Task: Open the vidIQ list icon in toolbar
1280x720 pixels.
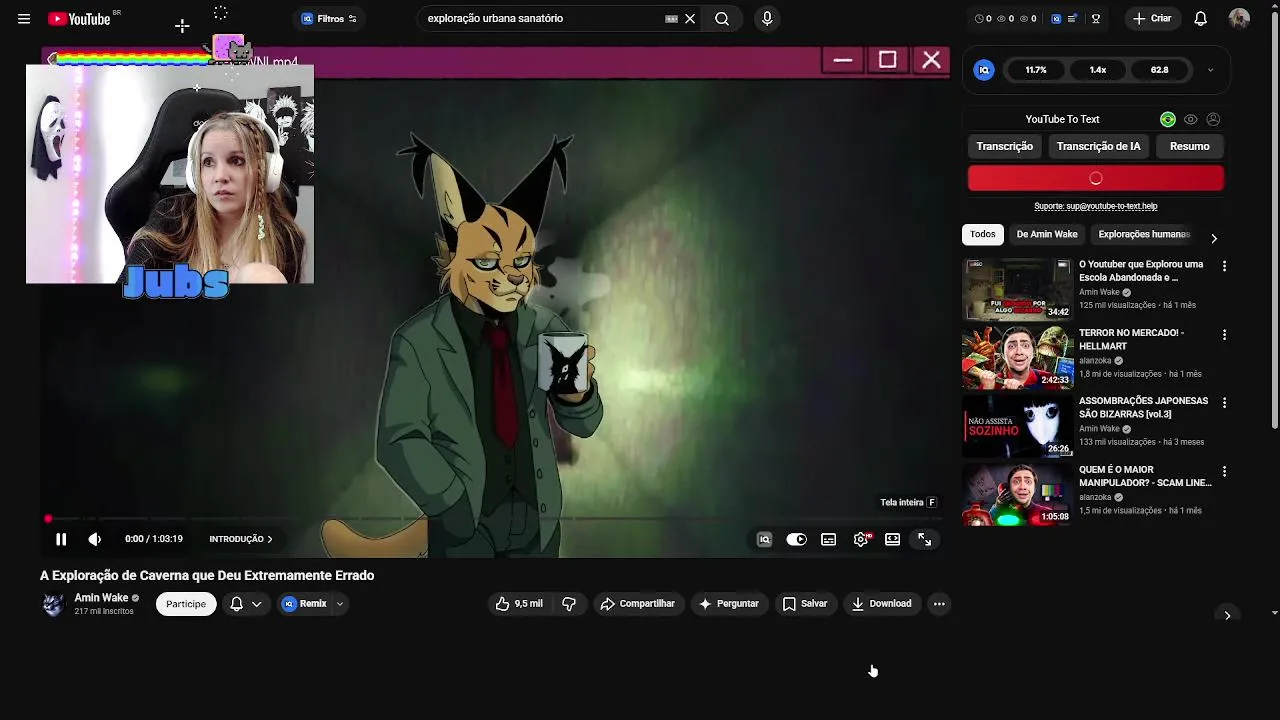Action: click(1073, 19)
